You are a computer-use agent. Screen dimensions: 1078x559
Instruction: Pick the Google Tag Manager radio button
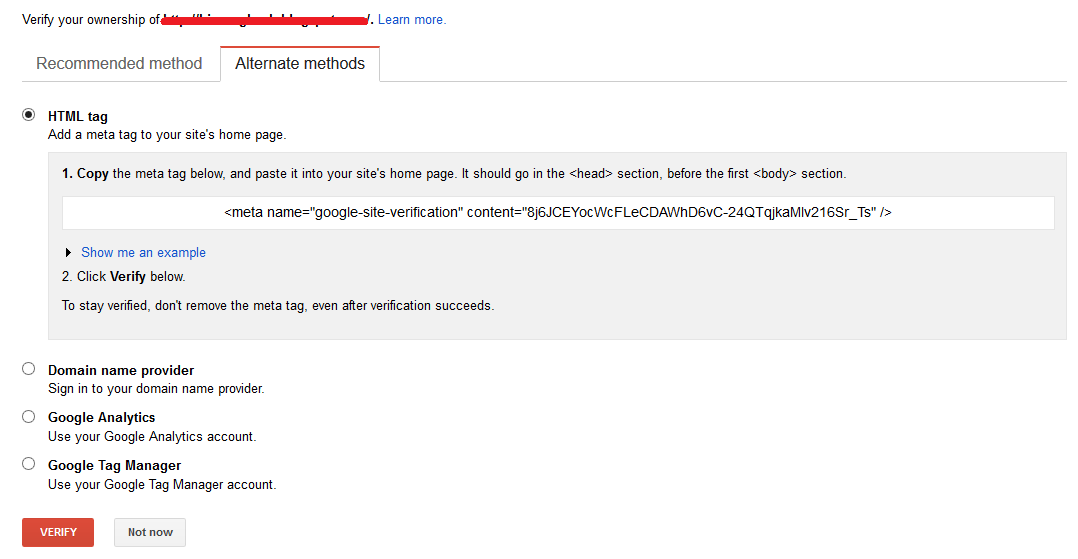point(28,464)
